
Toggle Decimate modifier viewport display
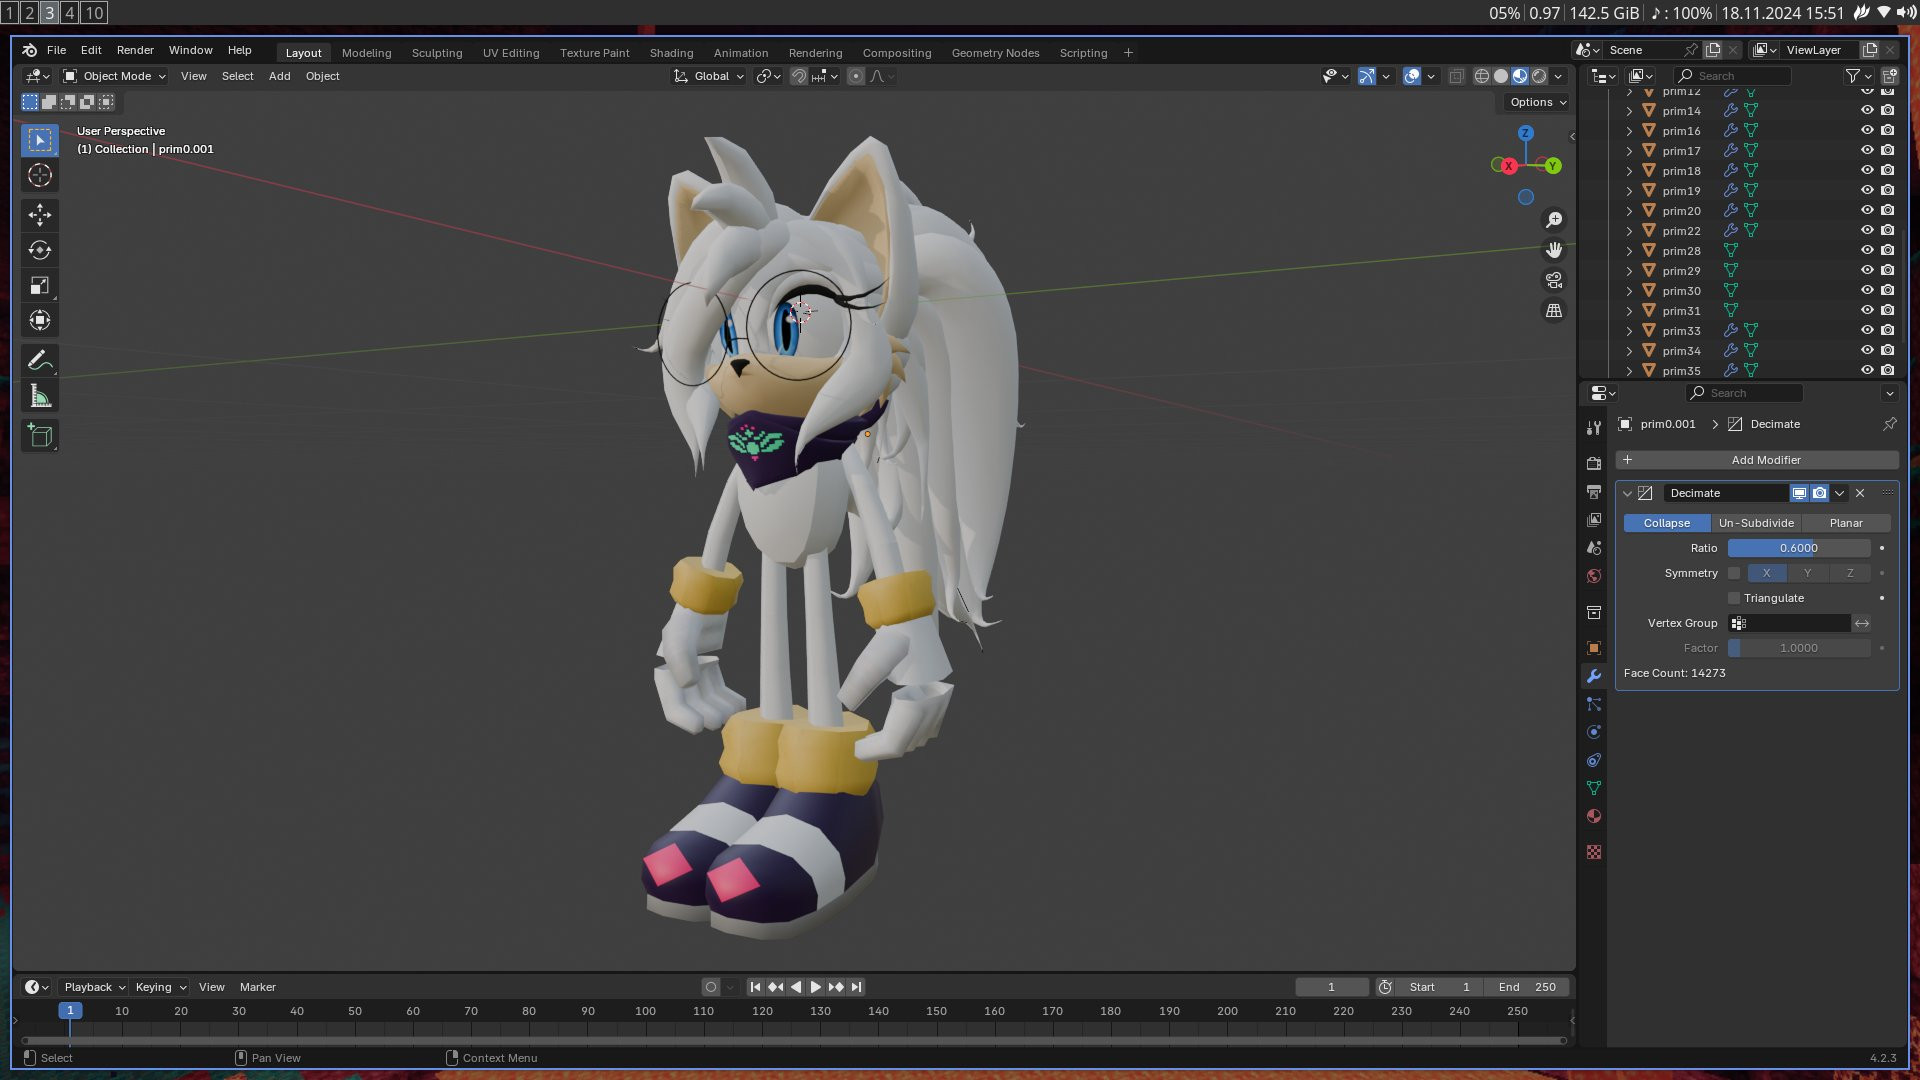pos(1799,493)
